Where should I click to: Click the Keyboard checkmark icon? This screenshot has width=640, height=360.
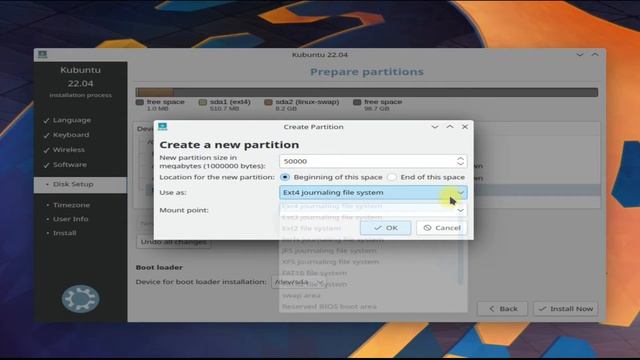click(46, 135)
